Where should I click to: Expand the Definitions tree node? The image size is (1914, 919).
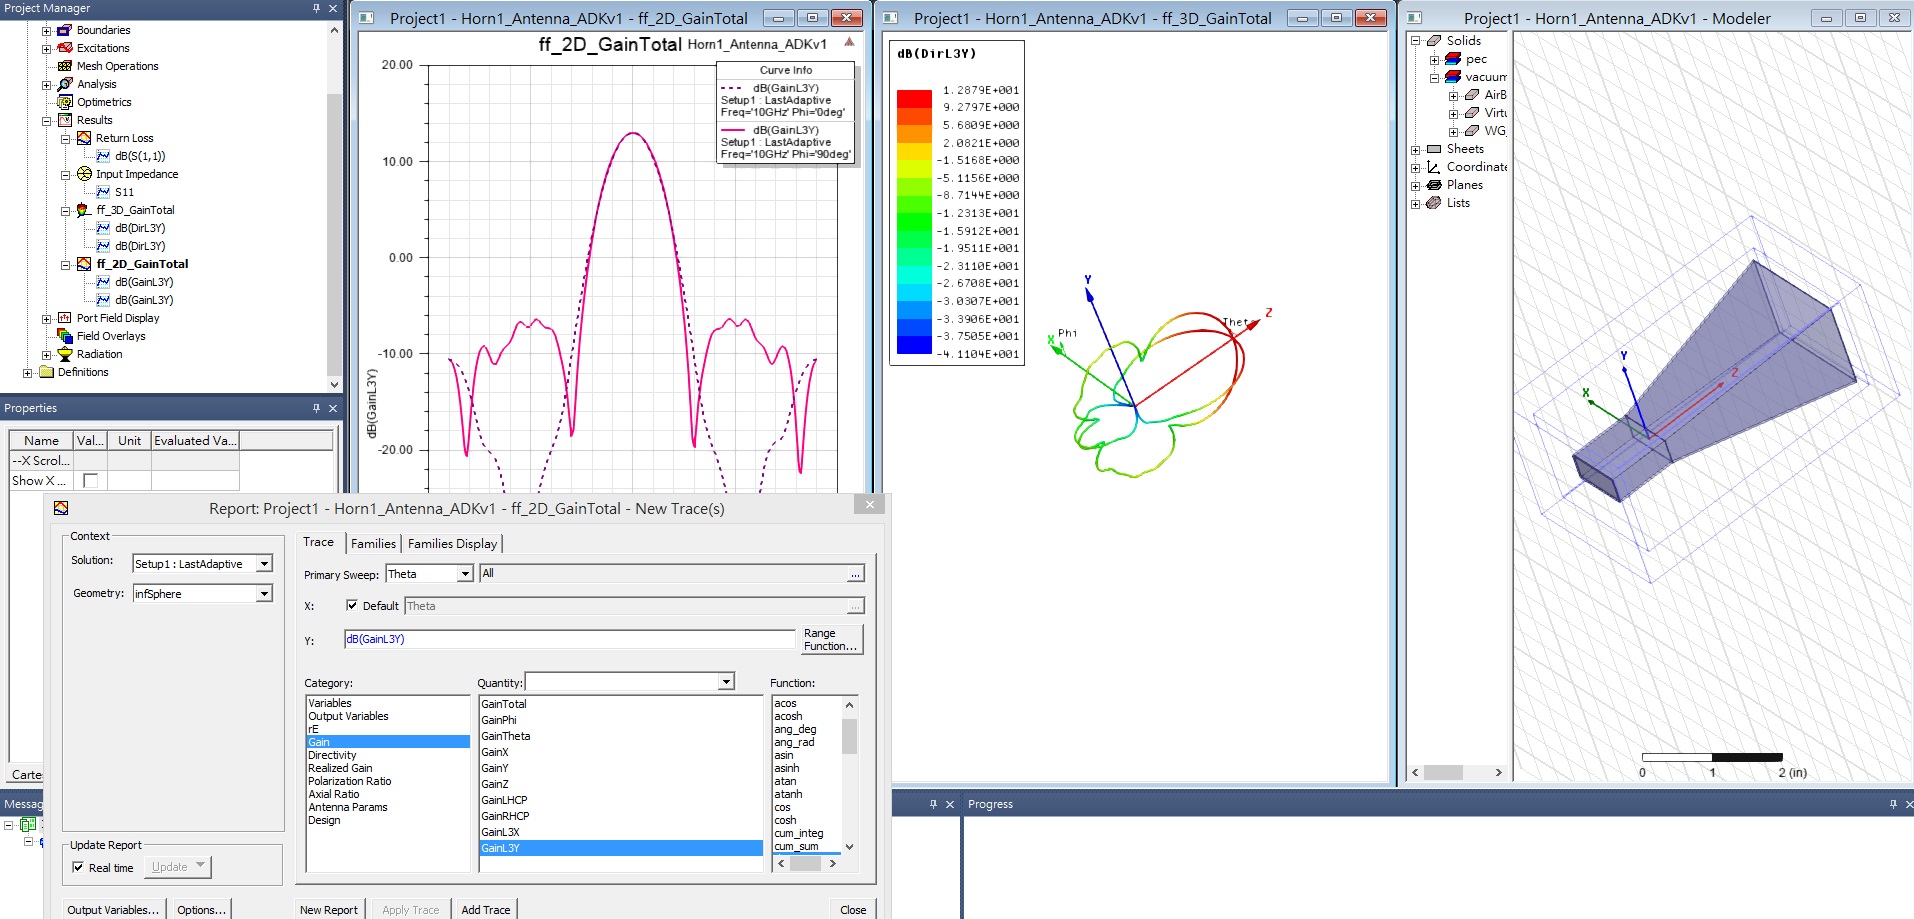27,373
